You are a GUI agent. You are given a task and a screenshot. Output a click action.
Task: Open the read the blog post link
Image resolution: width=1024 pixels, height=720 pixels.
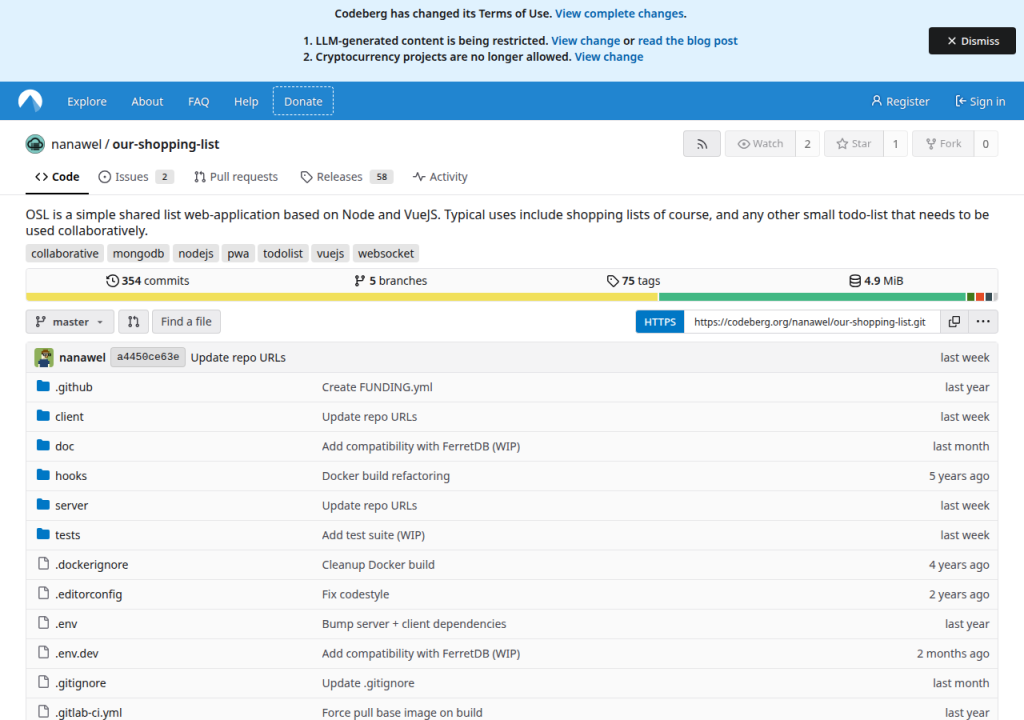(688, 41)
